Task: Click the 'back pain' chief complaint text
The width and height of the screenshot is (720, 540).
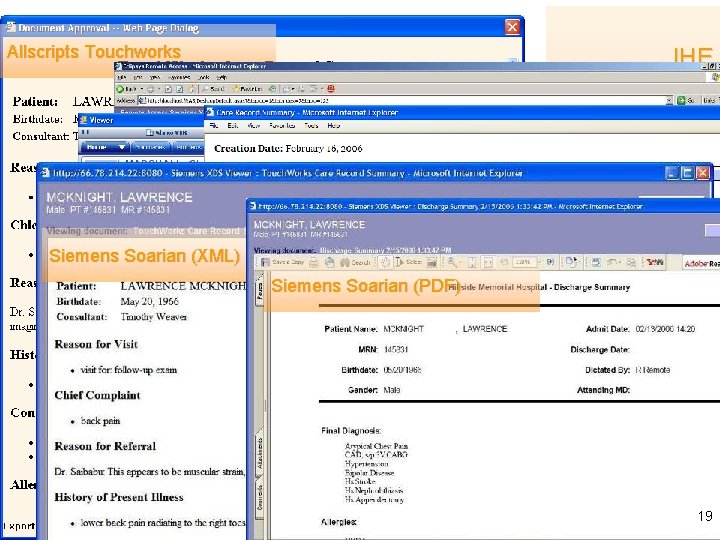Action: pyautogui.click(x=100, y=421)
